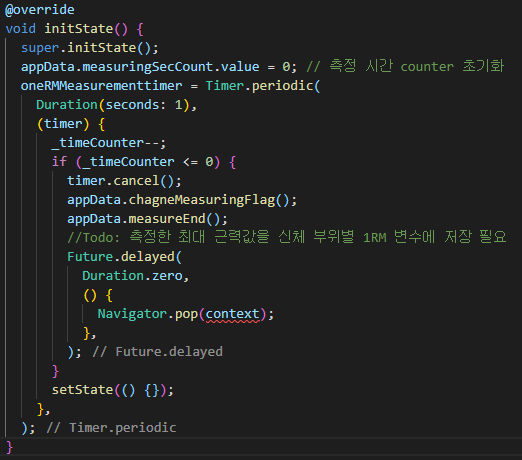Click the @override annotation
522x460 pixels.
pos(40,10)
